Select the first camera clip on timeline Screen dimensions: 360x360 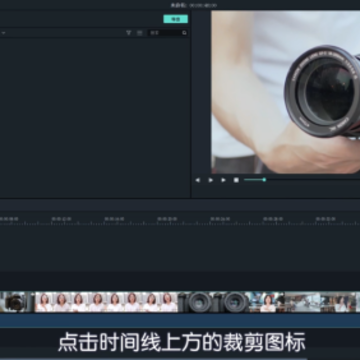coord(17,302)
